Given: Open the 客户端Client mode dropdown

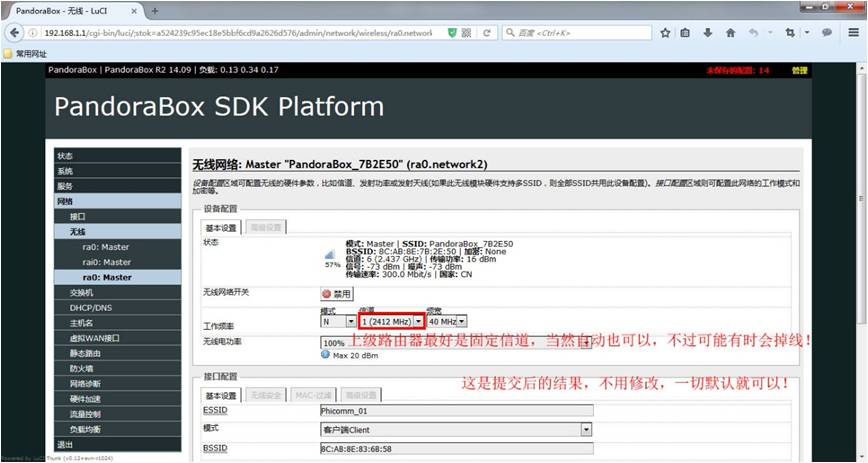Looking at the screenshot, I should [456, 430].
